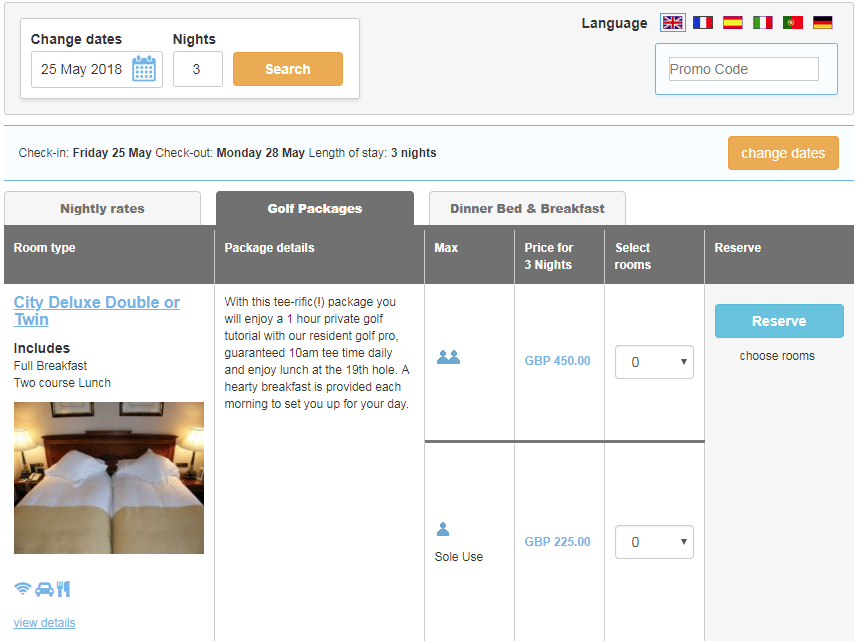The image size is (859, 641).
Task: Click the blue Reserve button
Action: tap(779, 321)
